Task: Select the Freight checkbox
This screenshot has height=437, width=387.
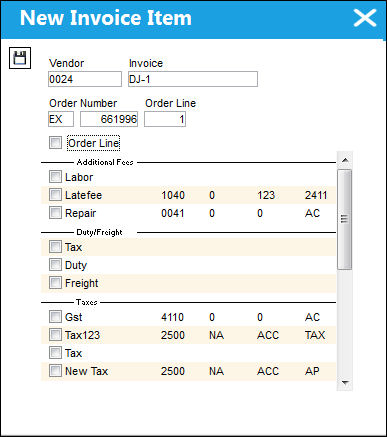Action: (55, 283)
